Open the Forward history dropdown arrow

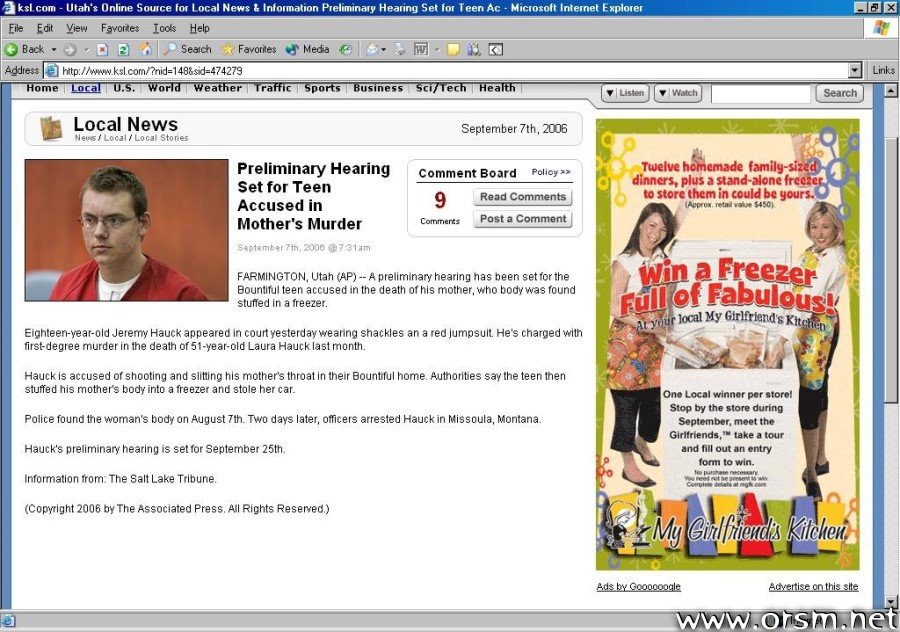click(86, 50)
